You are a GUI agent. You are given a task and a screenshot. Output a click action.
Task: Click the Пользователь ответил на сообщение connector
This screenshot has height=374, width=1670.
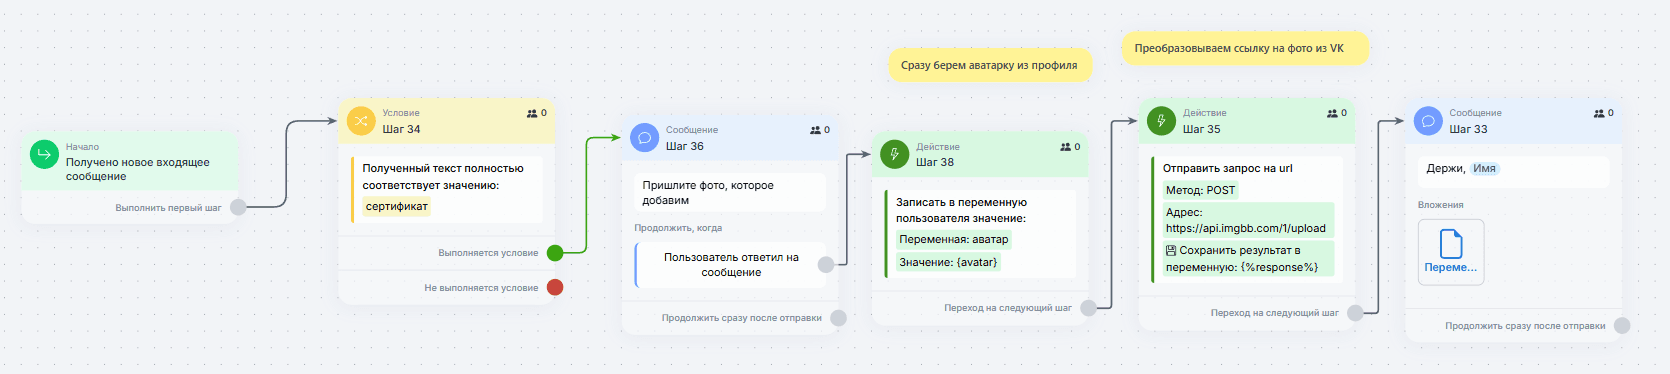click(826, 265)
